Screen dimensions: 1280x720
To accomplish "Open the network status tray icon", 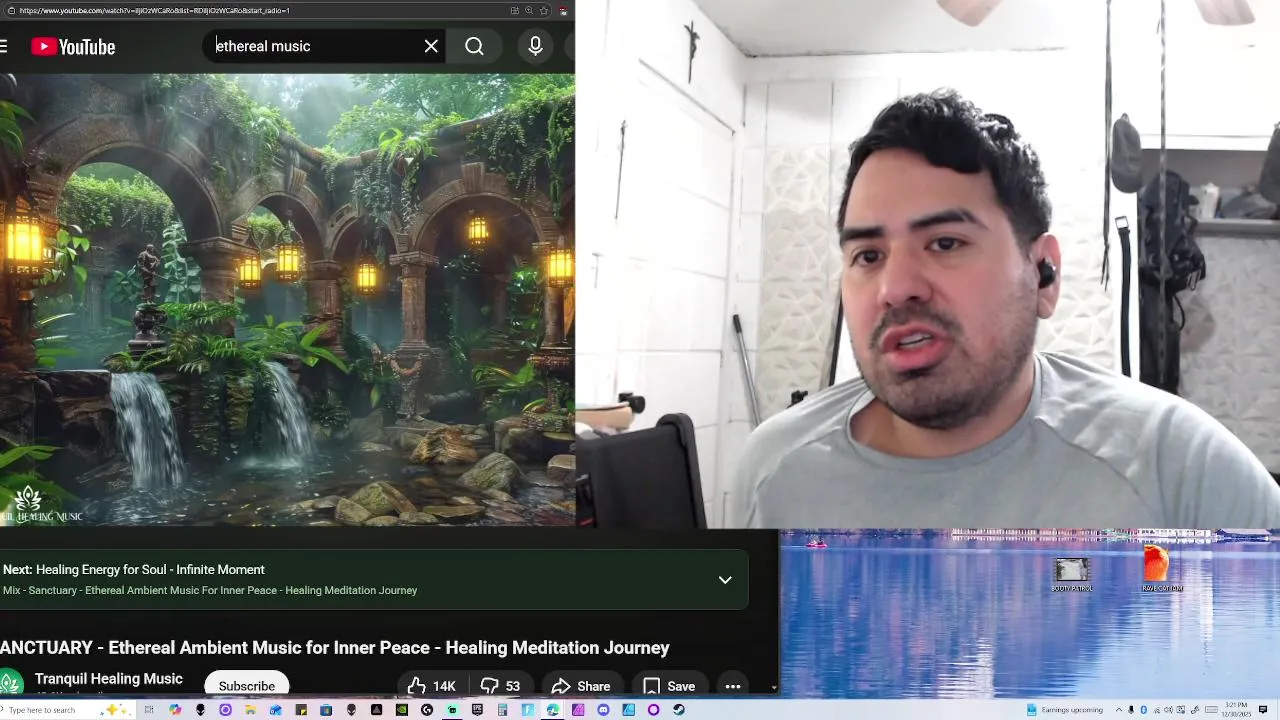I will (1156, 710).
